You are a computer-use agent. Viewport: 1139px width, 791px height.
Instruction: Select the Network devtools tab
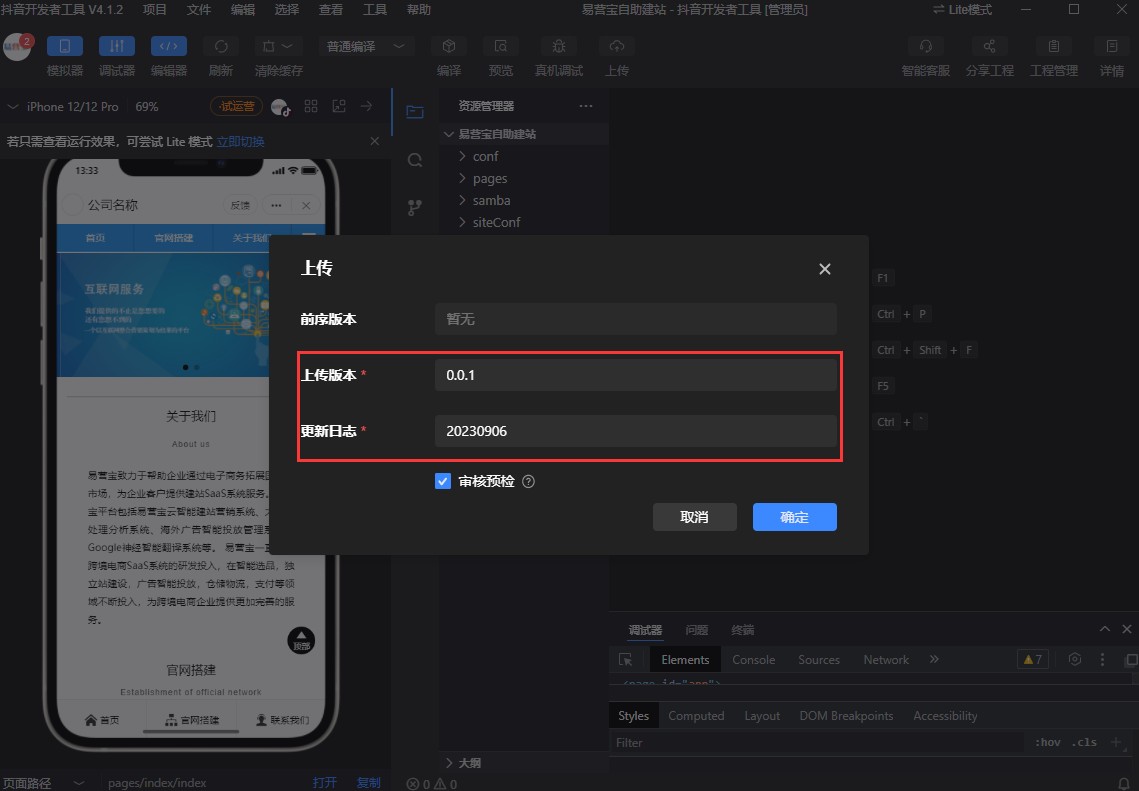[885, 660]
